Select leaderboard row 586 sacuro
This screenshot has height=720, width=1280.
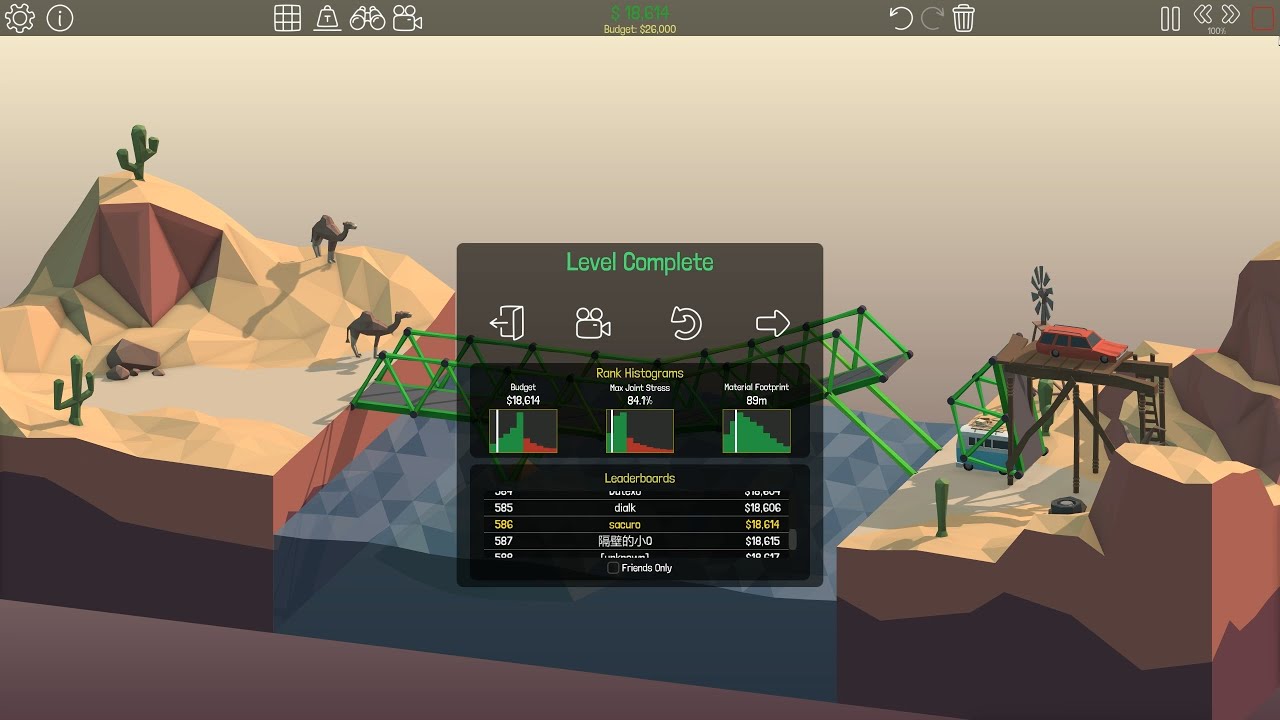tap(637, 524)
